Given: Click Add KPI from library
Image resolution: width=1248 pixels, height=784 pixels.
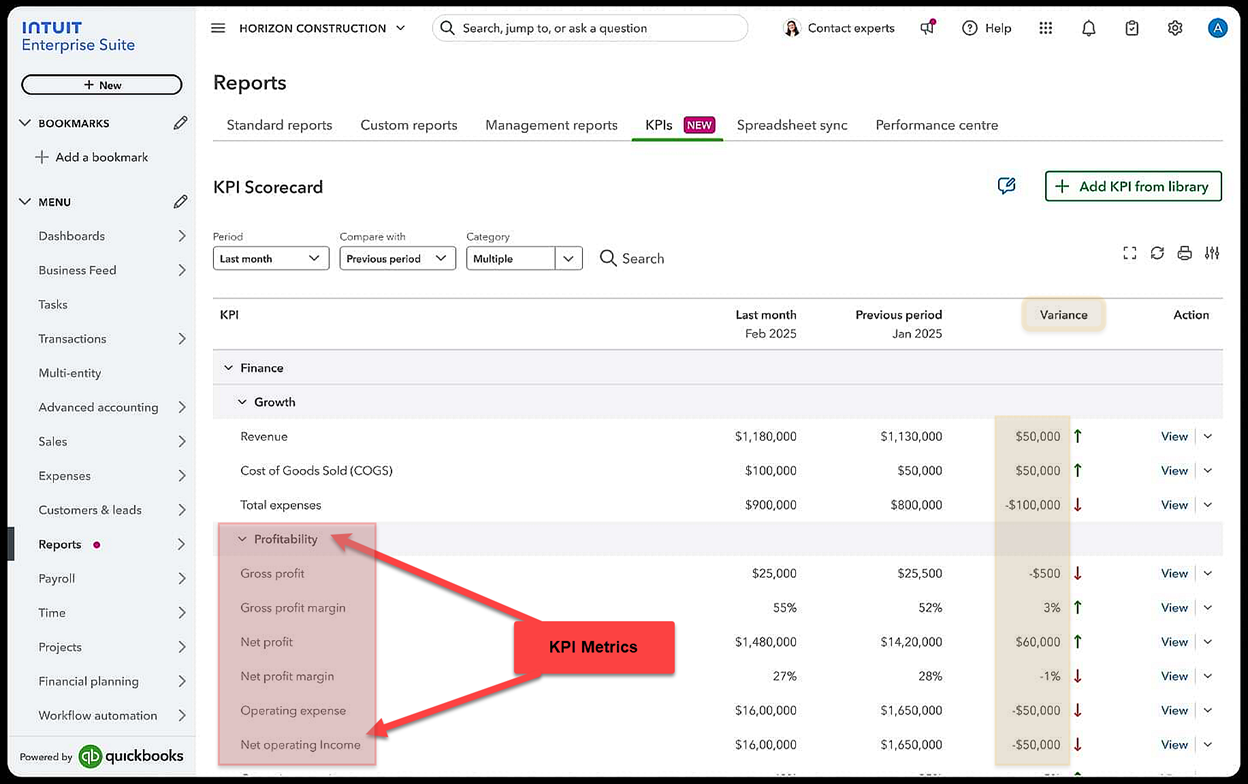Looking at the screenshot, I should point(1133,186).
